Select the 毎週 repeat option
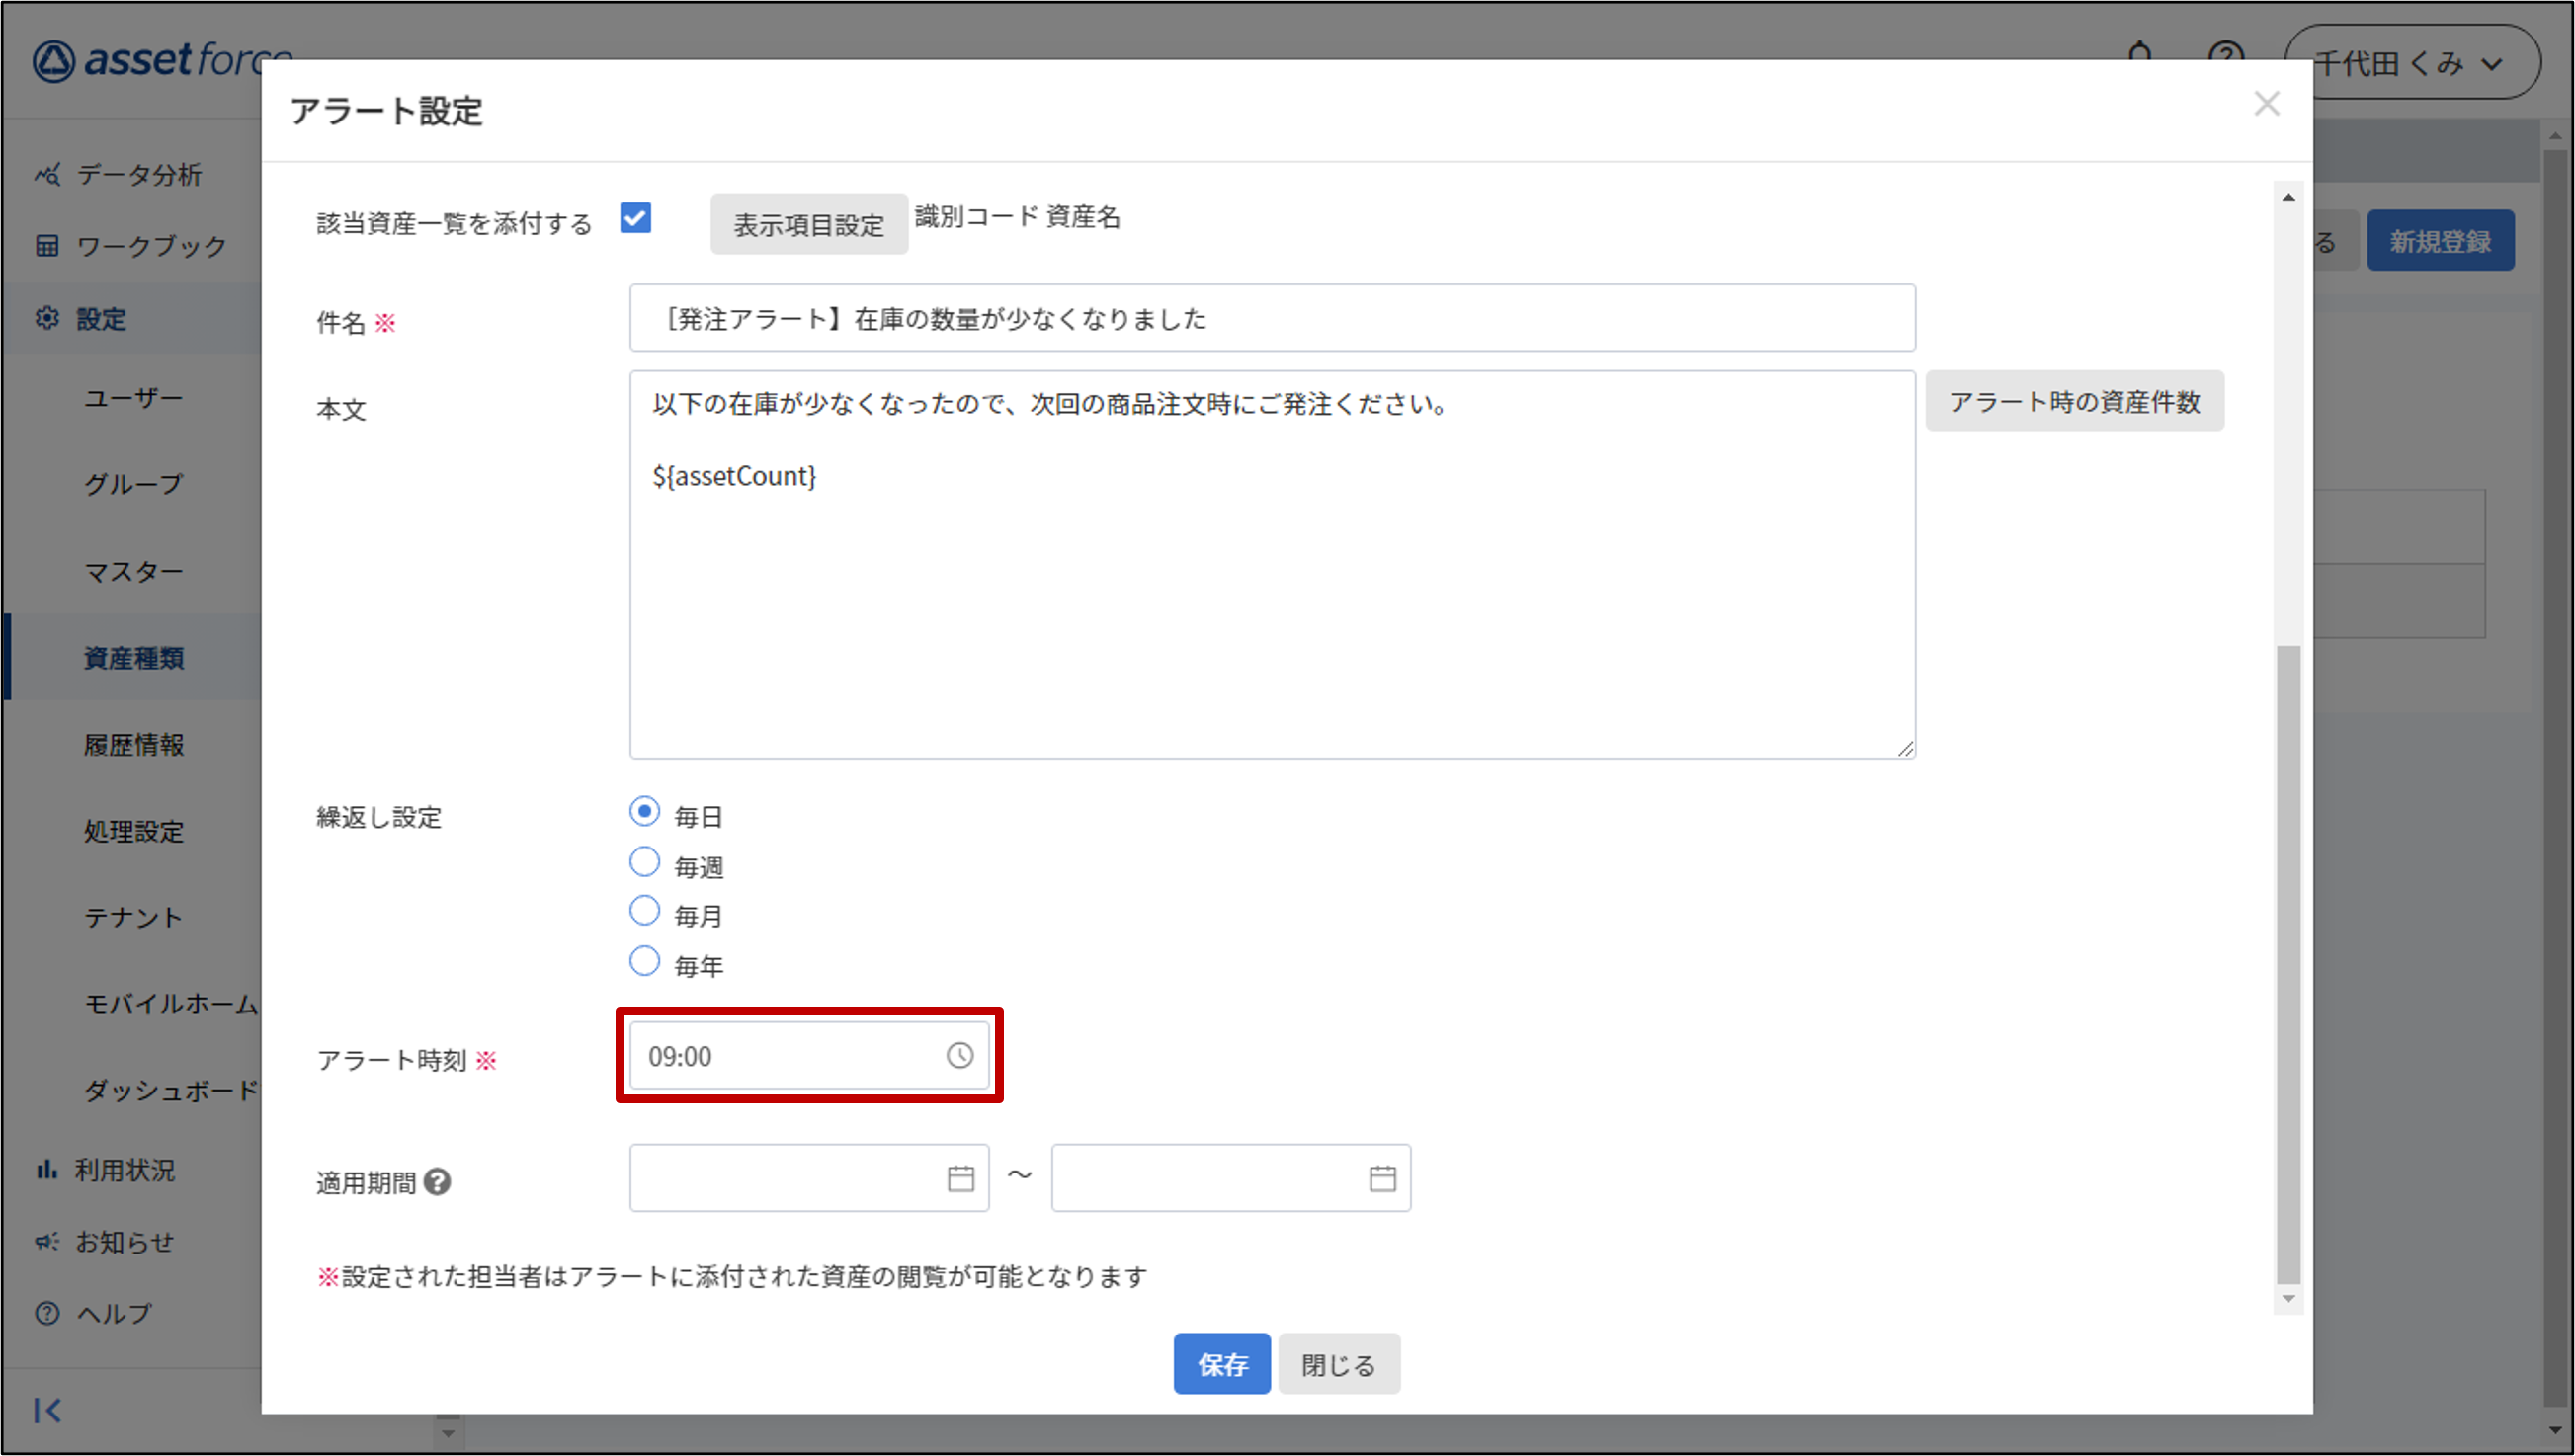Screen dimensions: 2575x1456 pyautogui.click(x=645, y=862)
